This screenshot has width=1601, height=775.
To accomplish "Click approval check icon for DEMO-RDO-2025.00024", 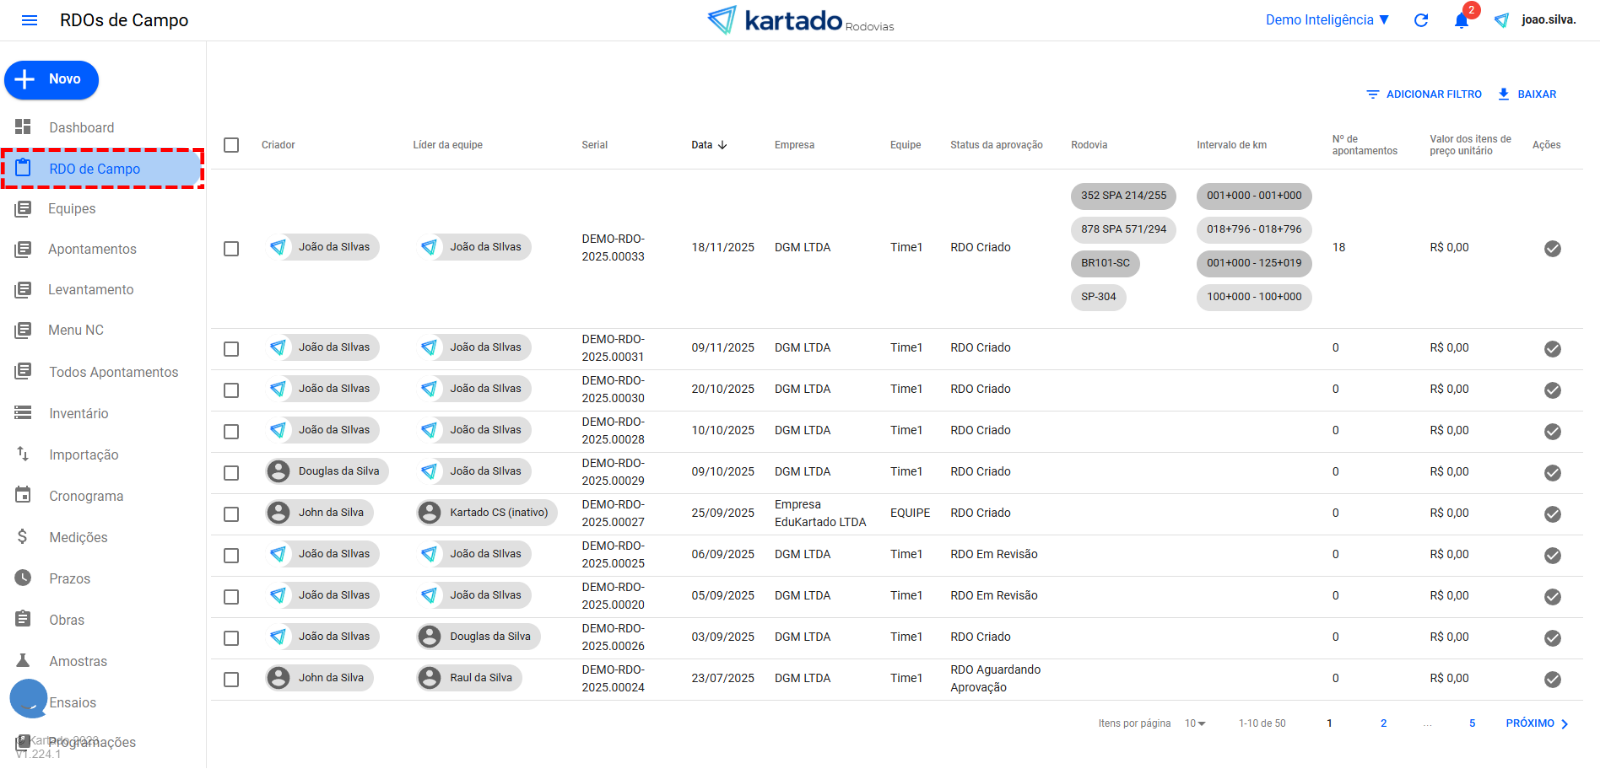I will (1552, 679).
